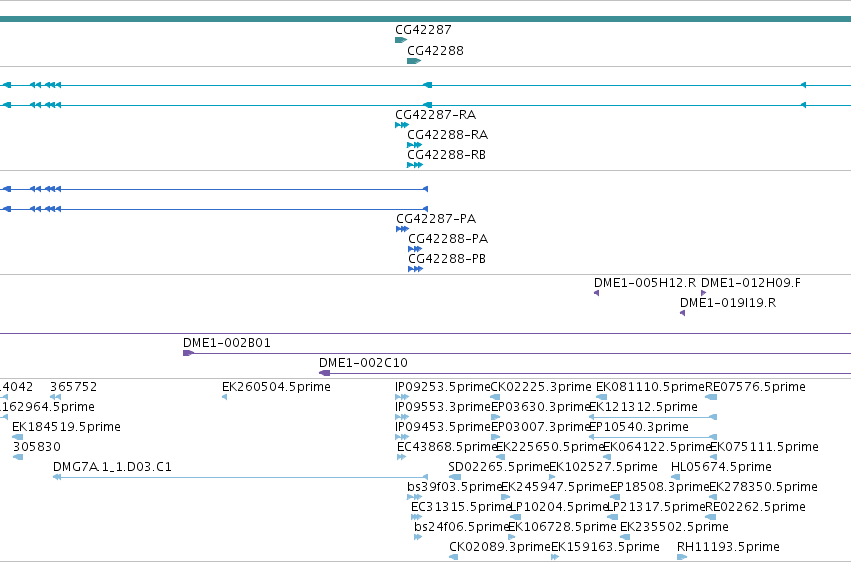Click the IP09253.5prime EST label
Viewport: 851px width, 562px height.
(x=442, y=387)
